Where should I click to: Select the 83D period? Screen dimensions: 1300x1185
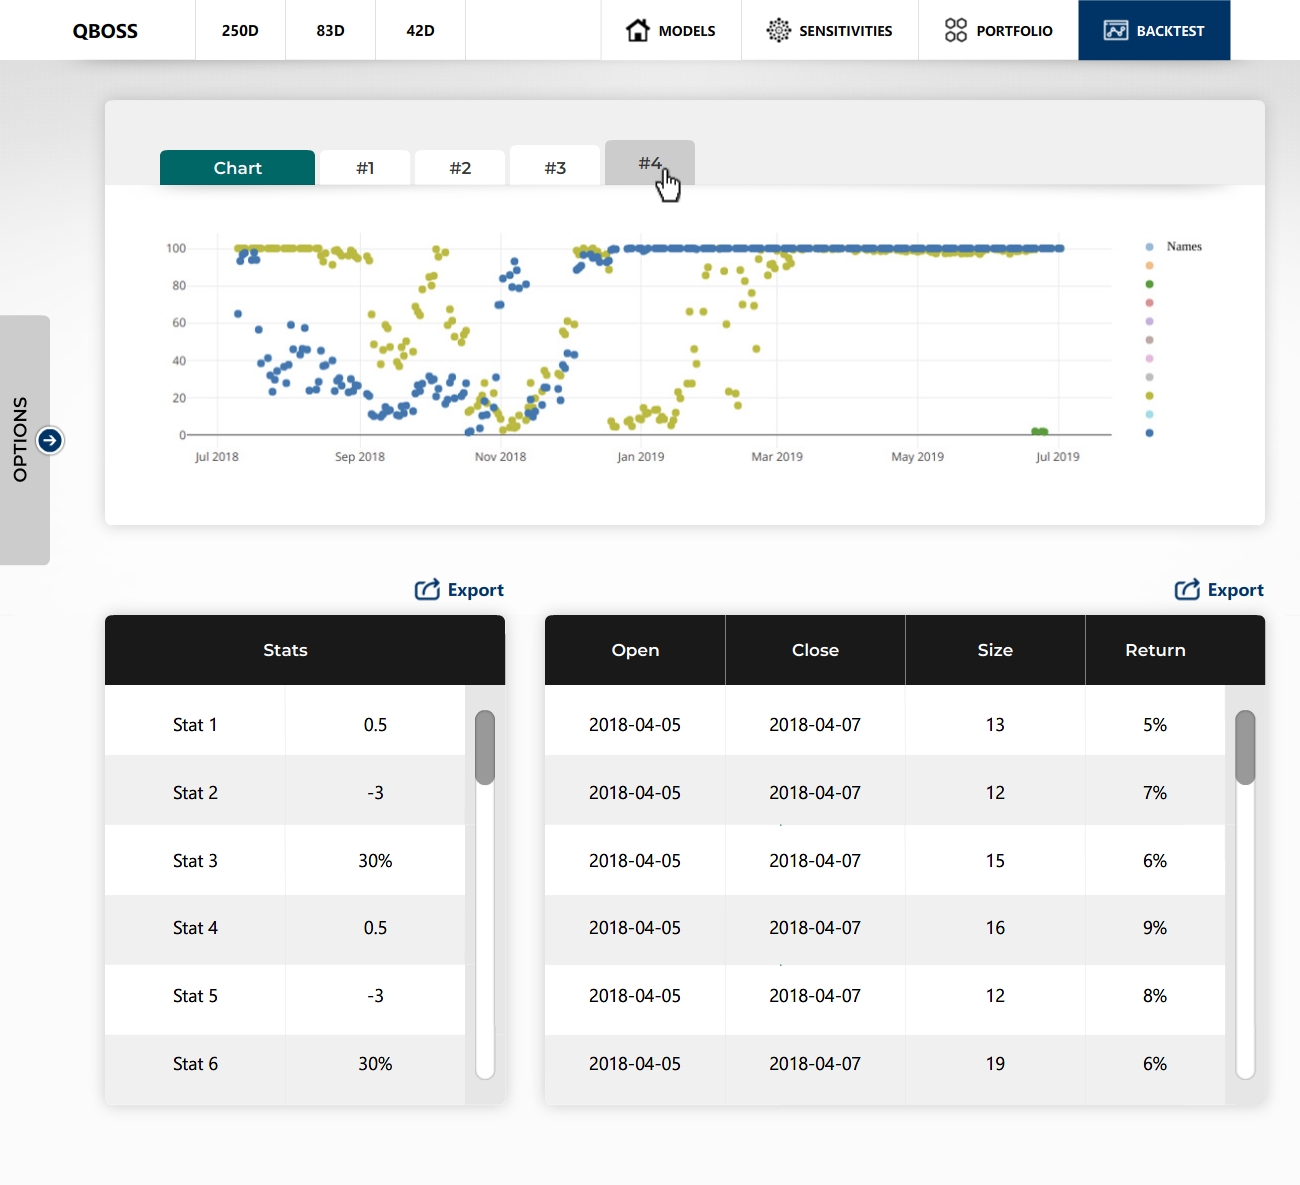pyautogui.click(x=330, y=31)
